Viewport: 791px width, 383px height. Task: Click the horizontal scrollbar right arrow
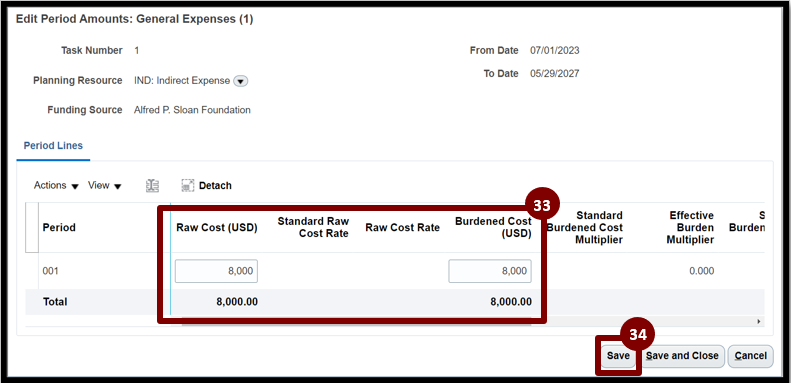759,321
